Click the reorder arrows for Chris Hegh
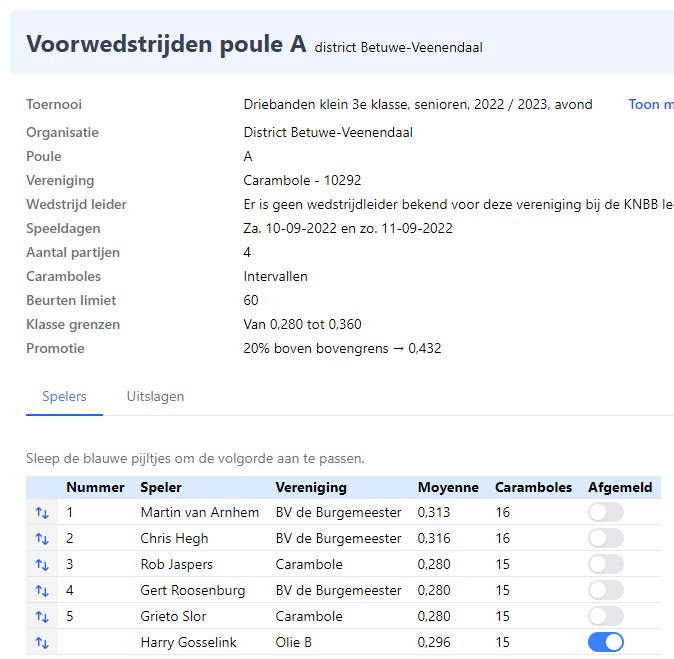Viewport: 674px width, 659px height. pyautogui.click(x=42, y=539)
